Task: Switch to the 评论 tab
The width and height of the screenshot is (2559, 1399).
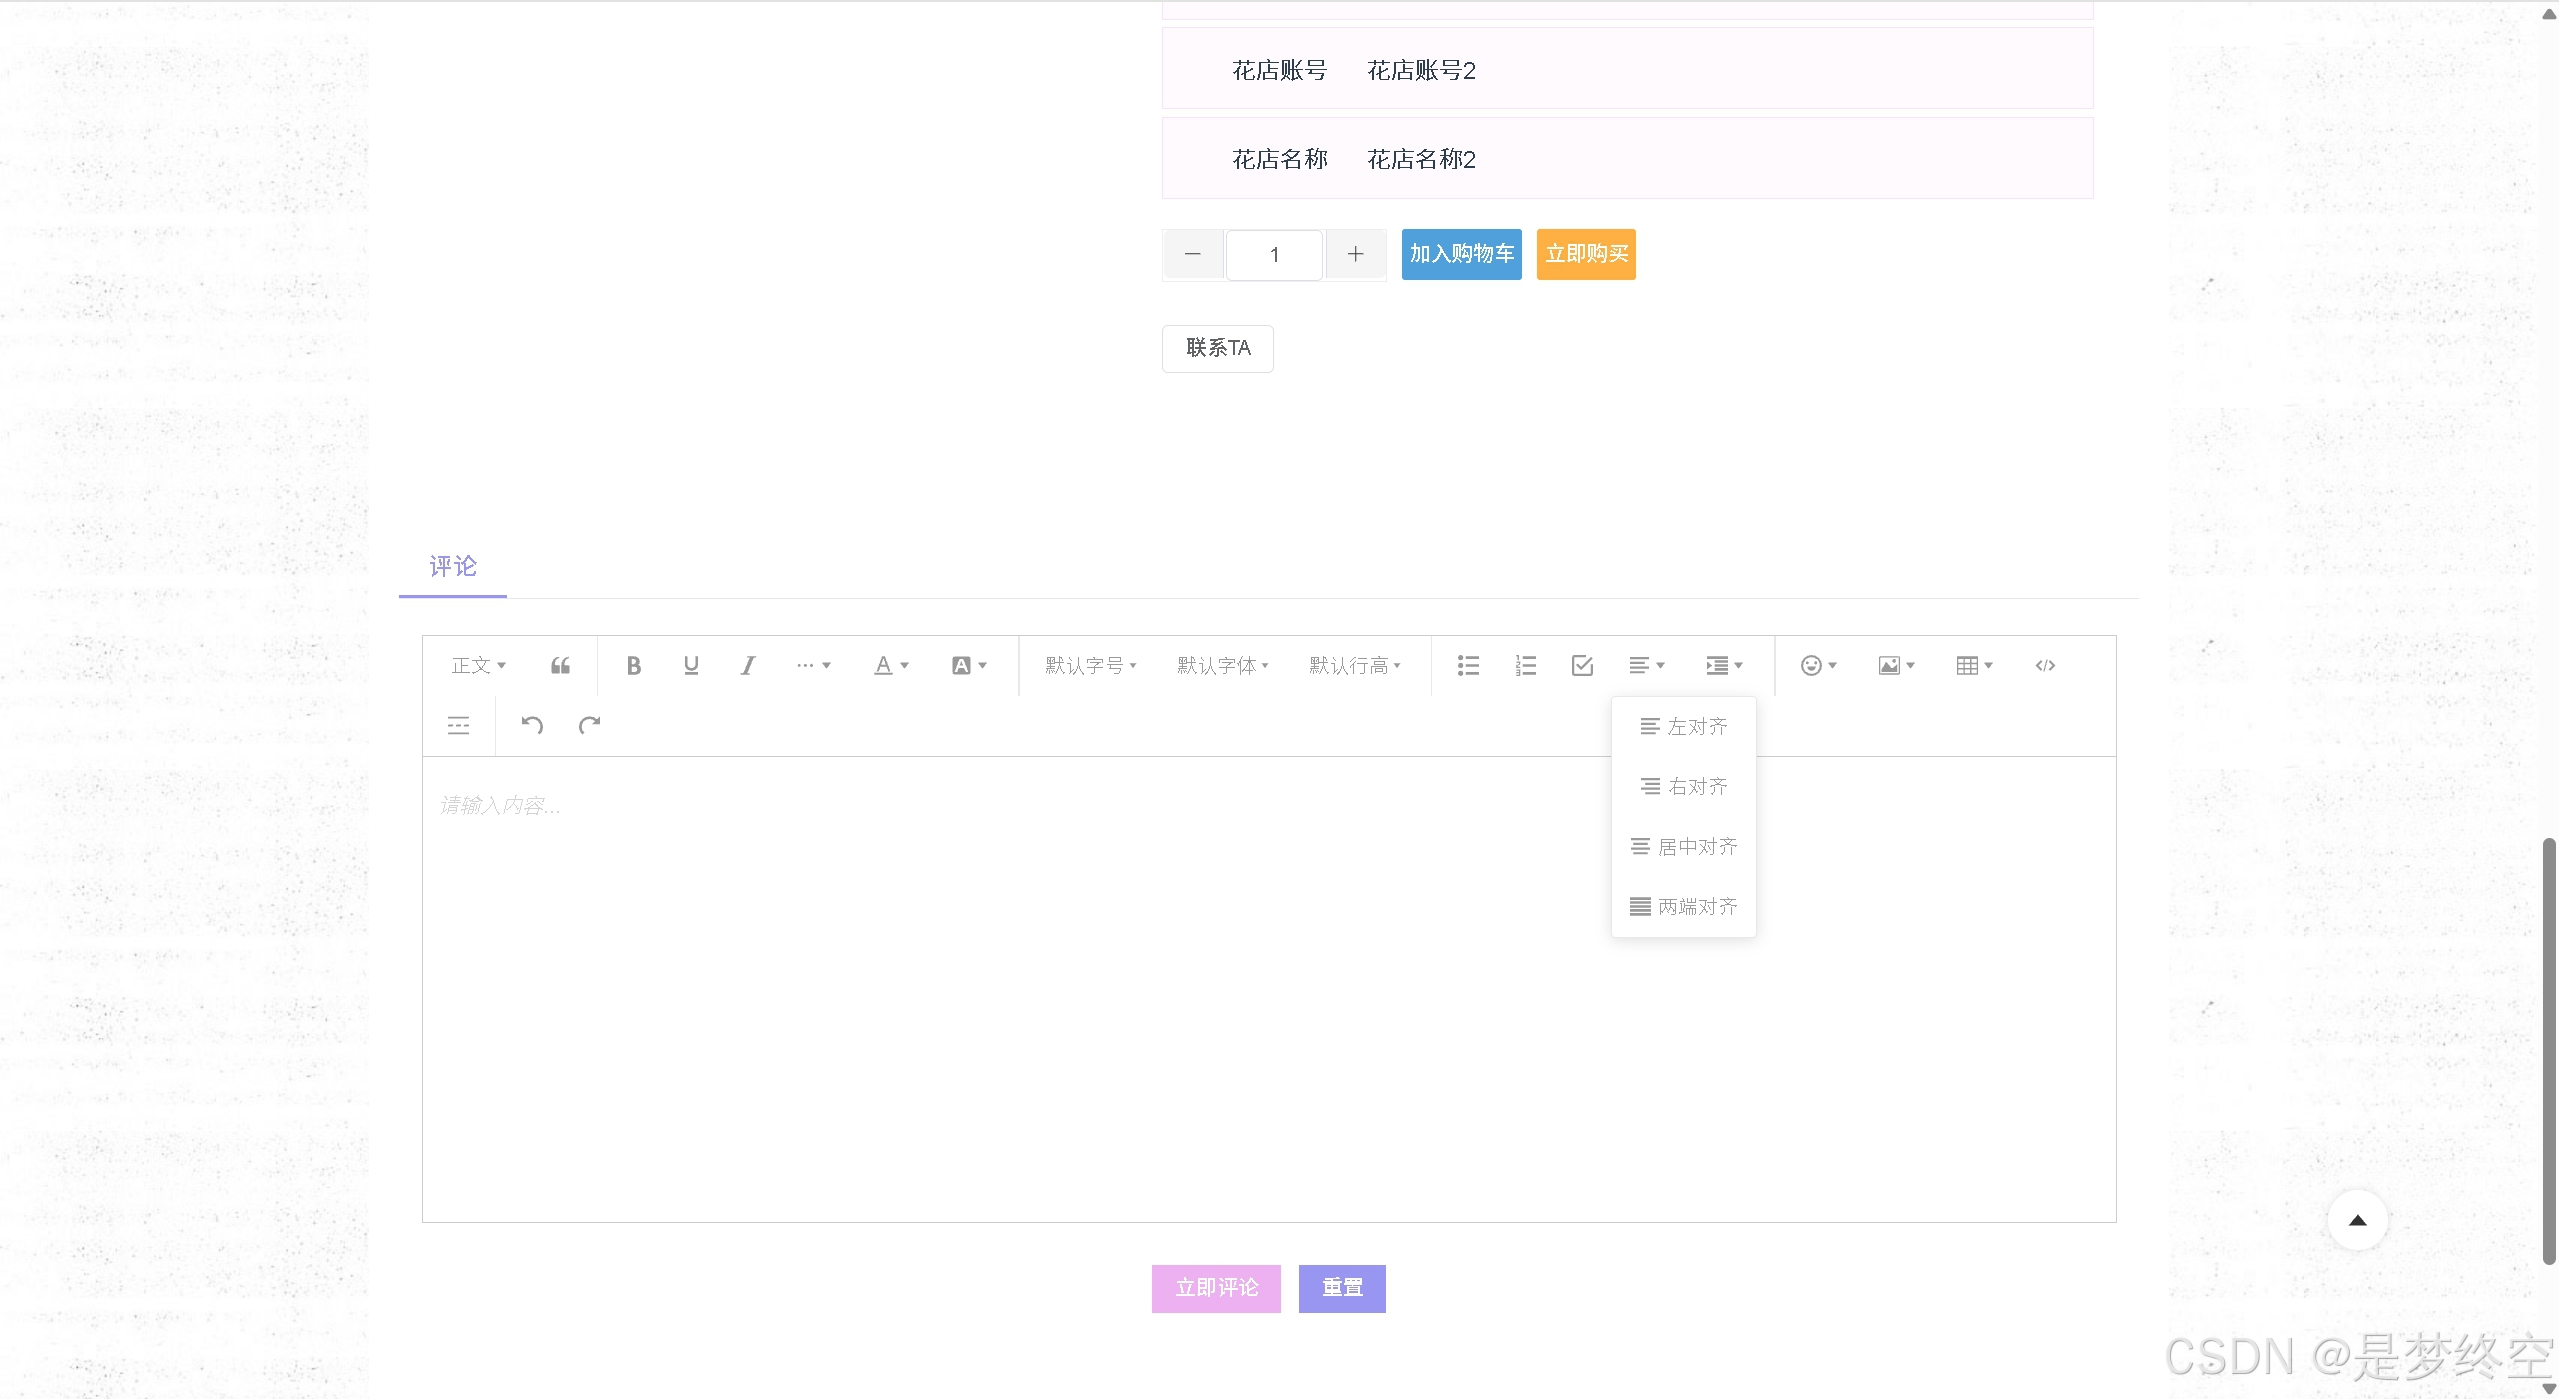Action: click(452, 566)
